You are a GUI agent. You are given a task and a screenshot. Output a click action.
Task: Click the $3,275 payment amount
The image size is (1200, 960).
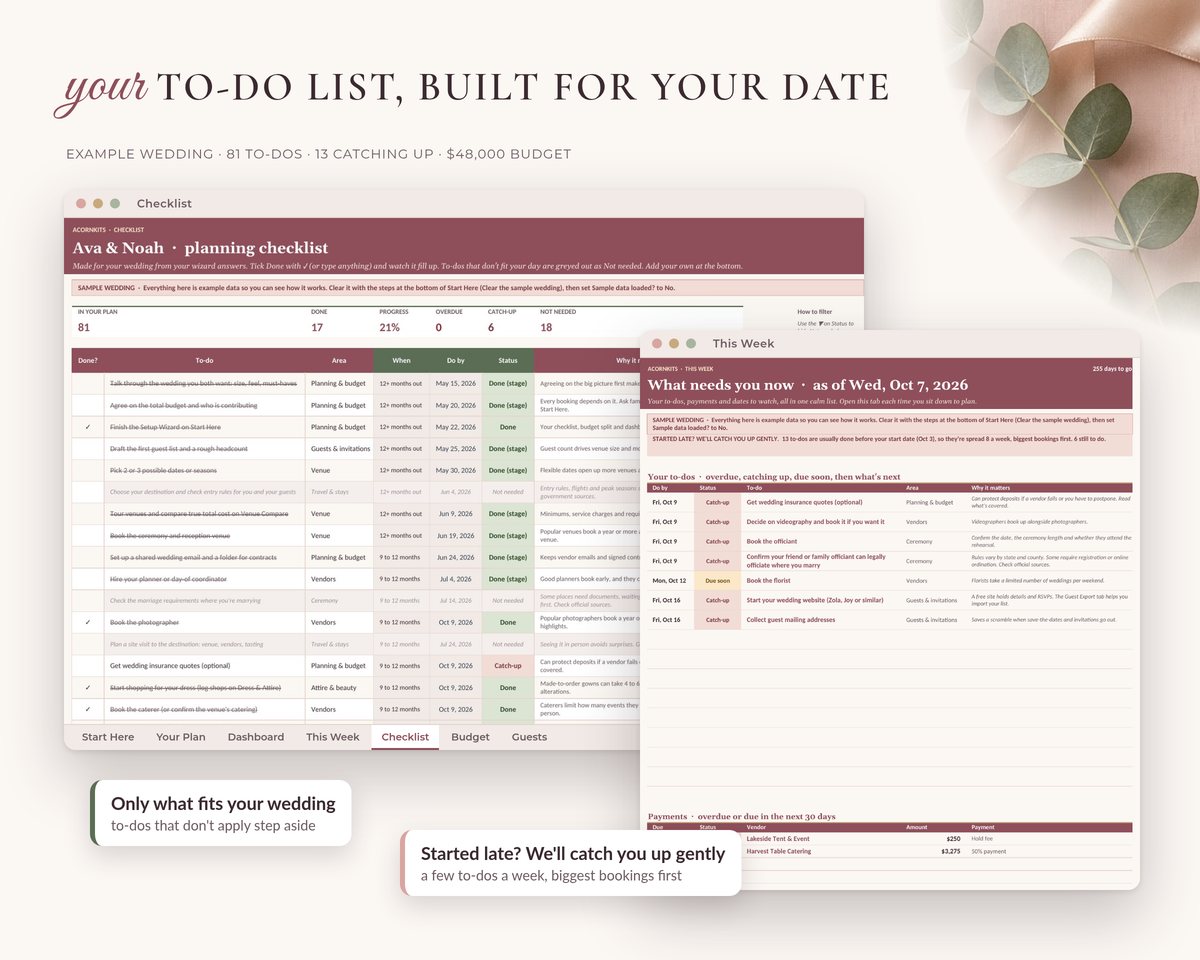[x=950, y=852]
